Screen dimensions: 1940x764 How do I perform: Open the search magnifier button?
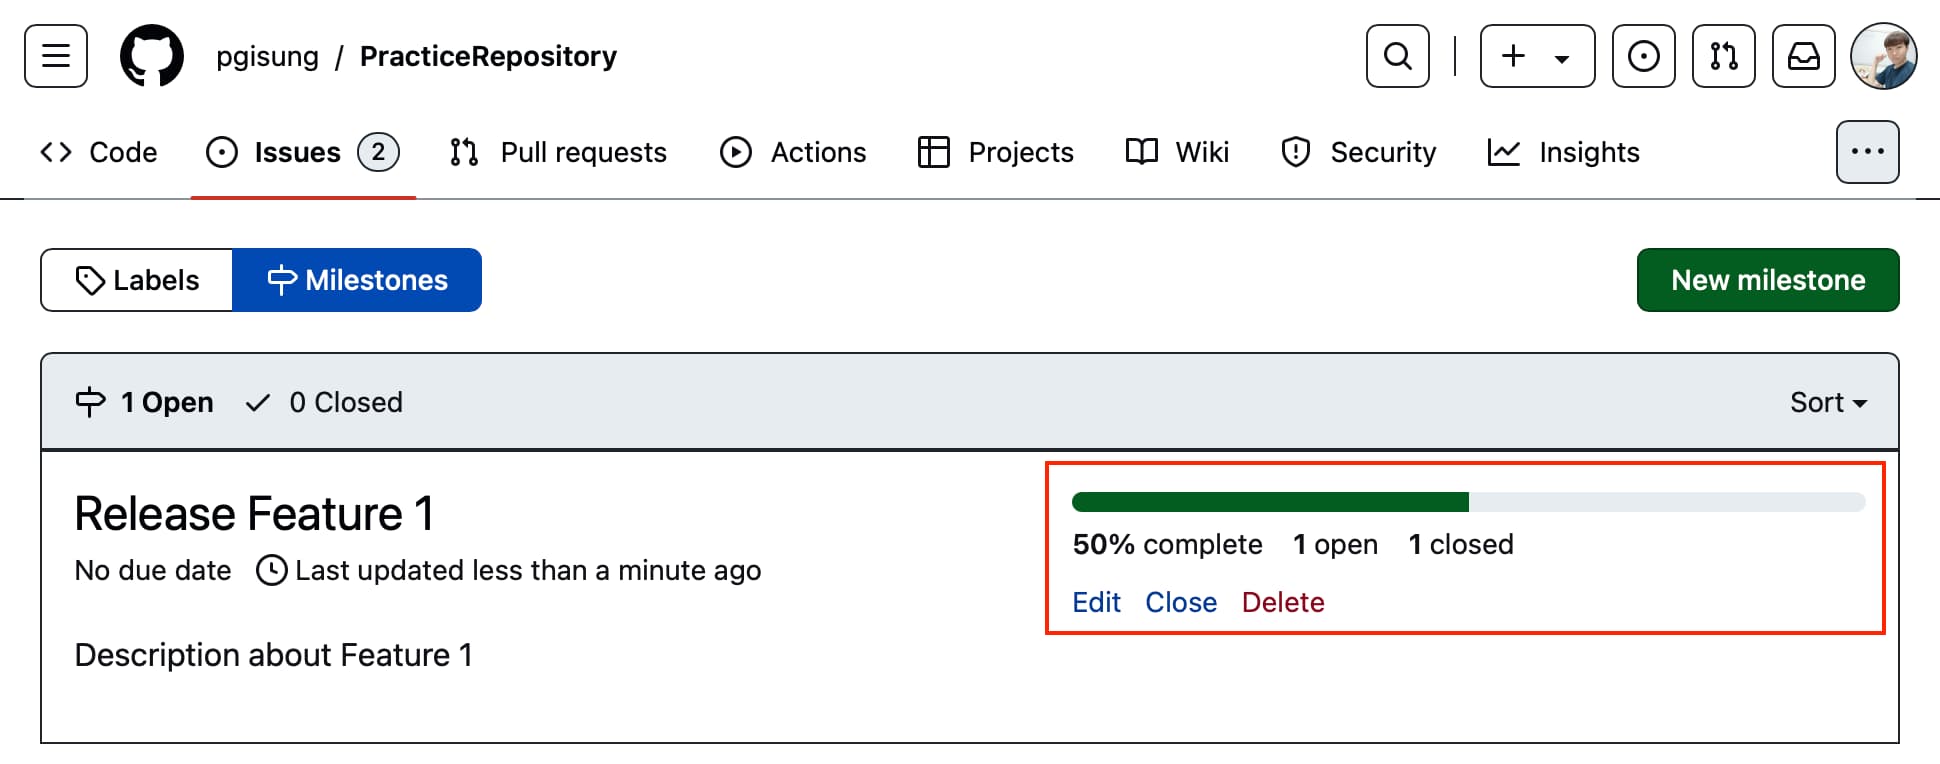1398,56
